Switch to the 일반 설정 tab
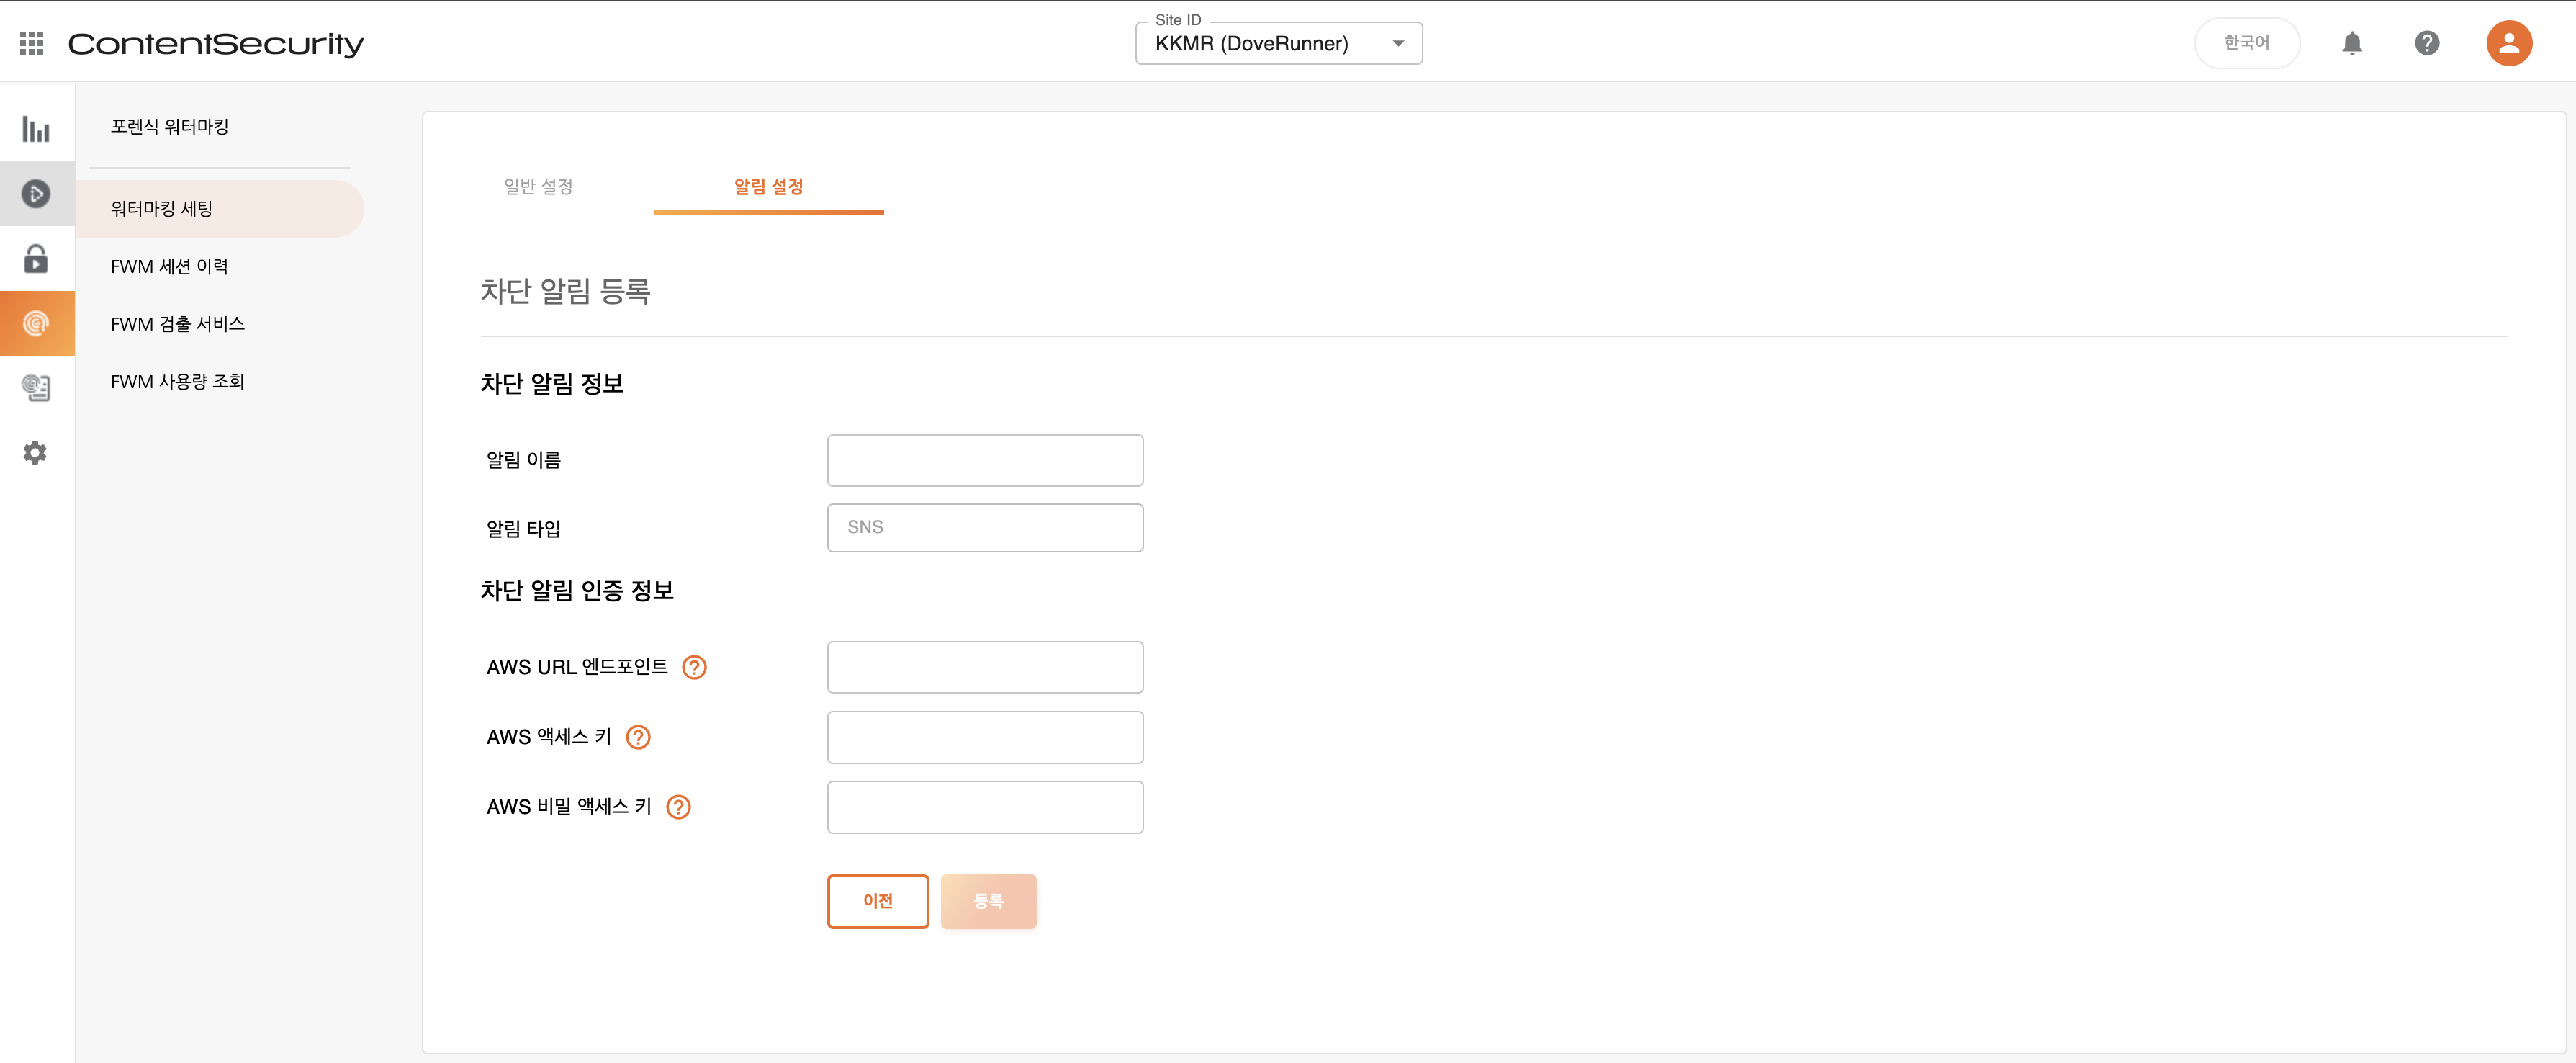Screen dimensions: 2576x1063 click(x=538, y=187)
